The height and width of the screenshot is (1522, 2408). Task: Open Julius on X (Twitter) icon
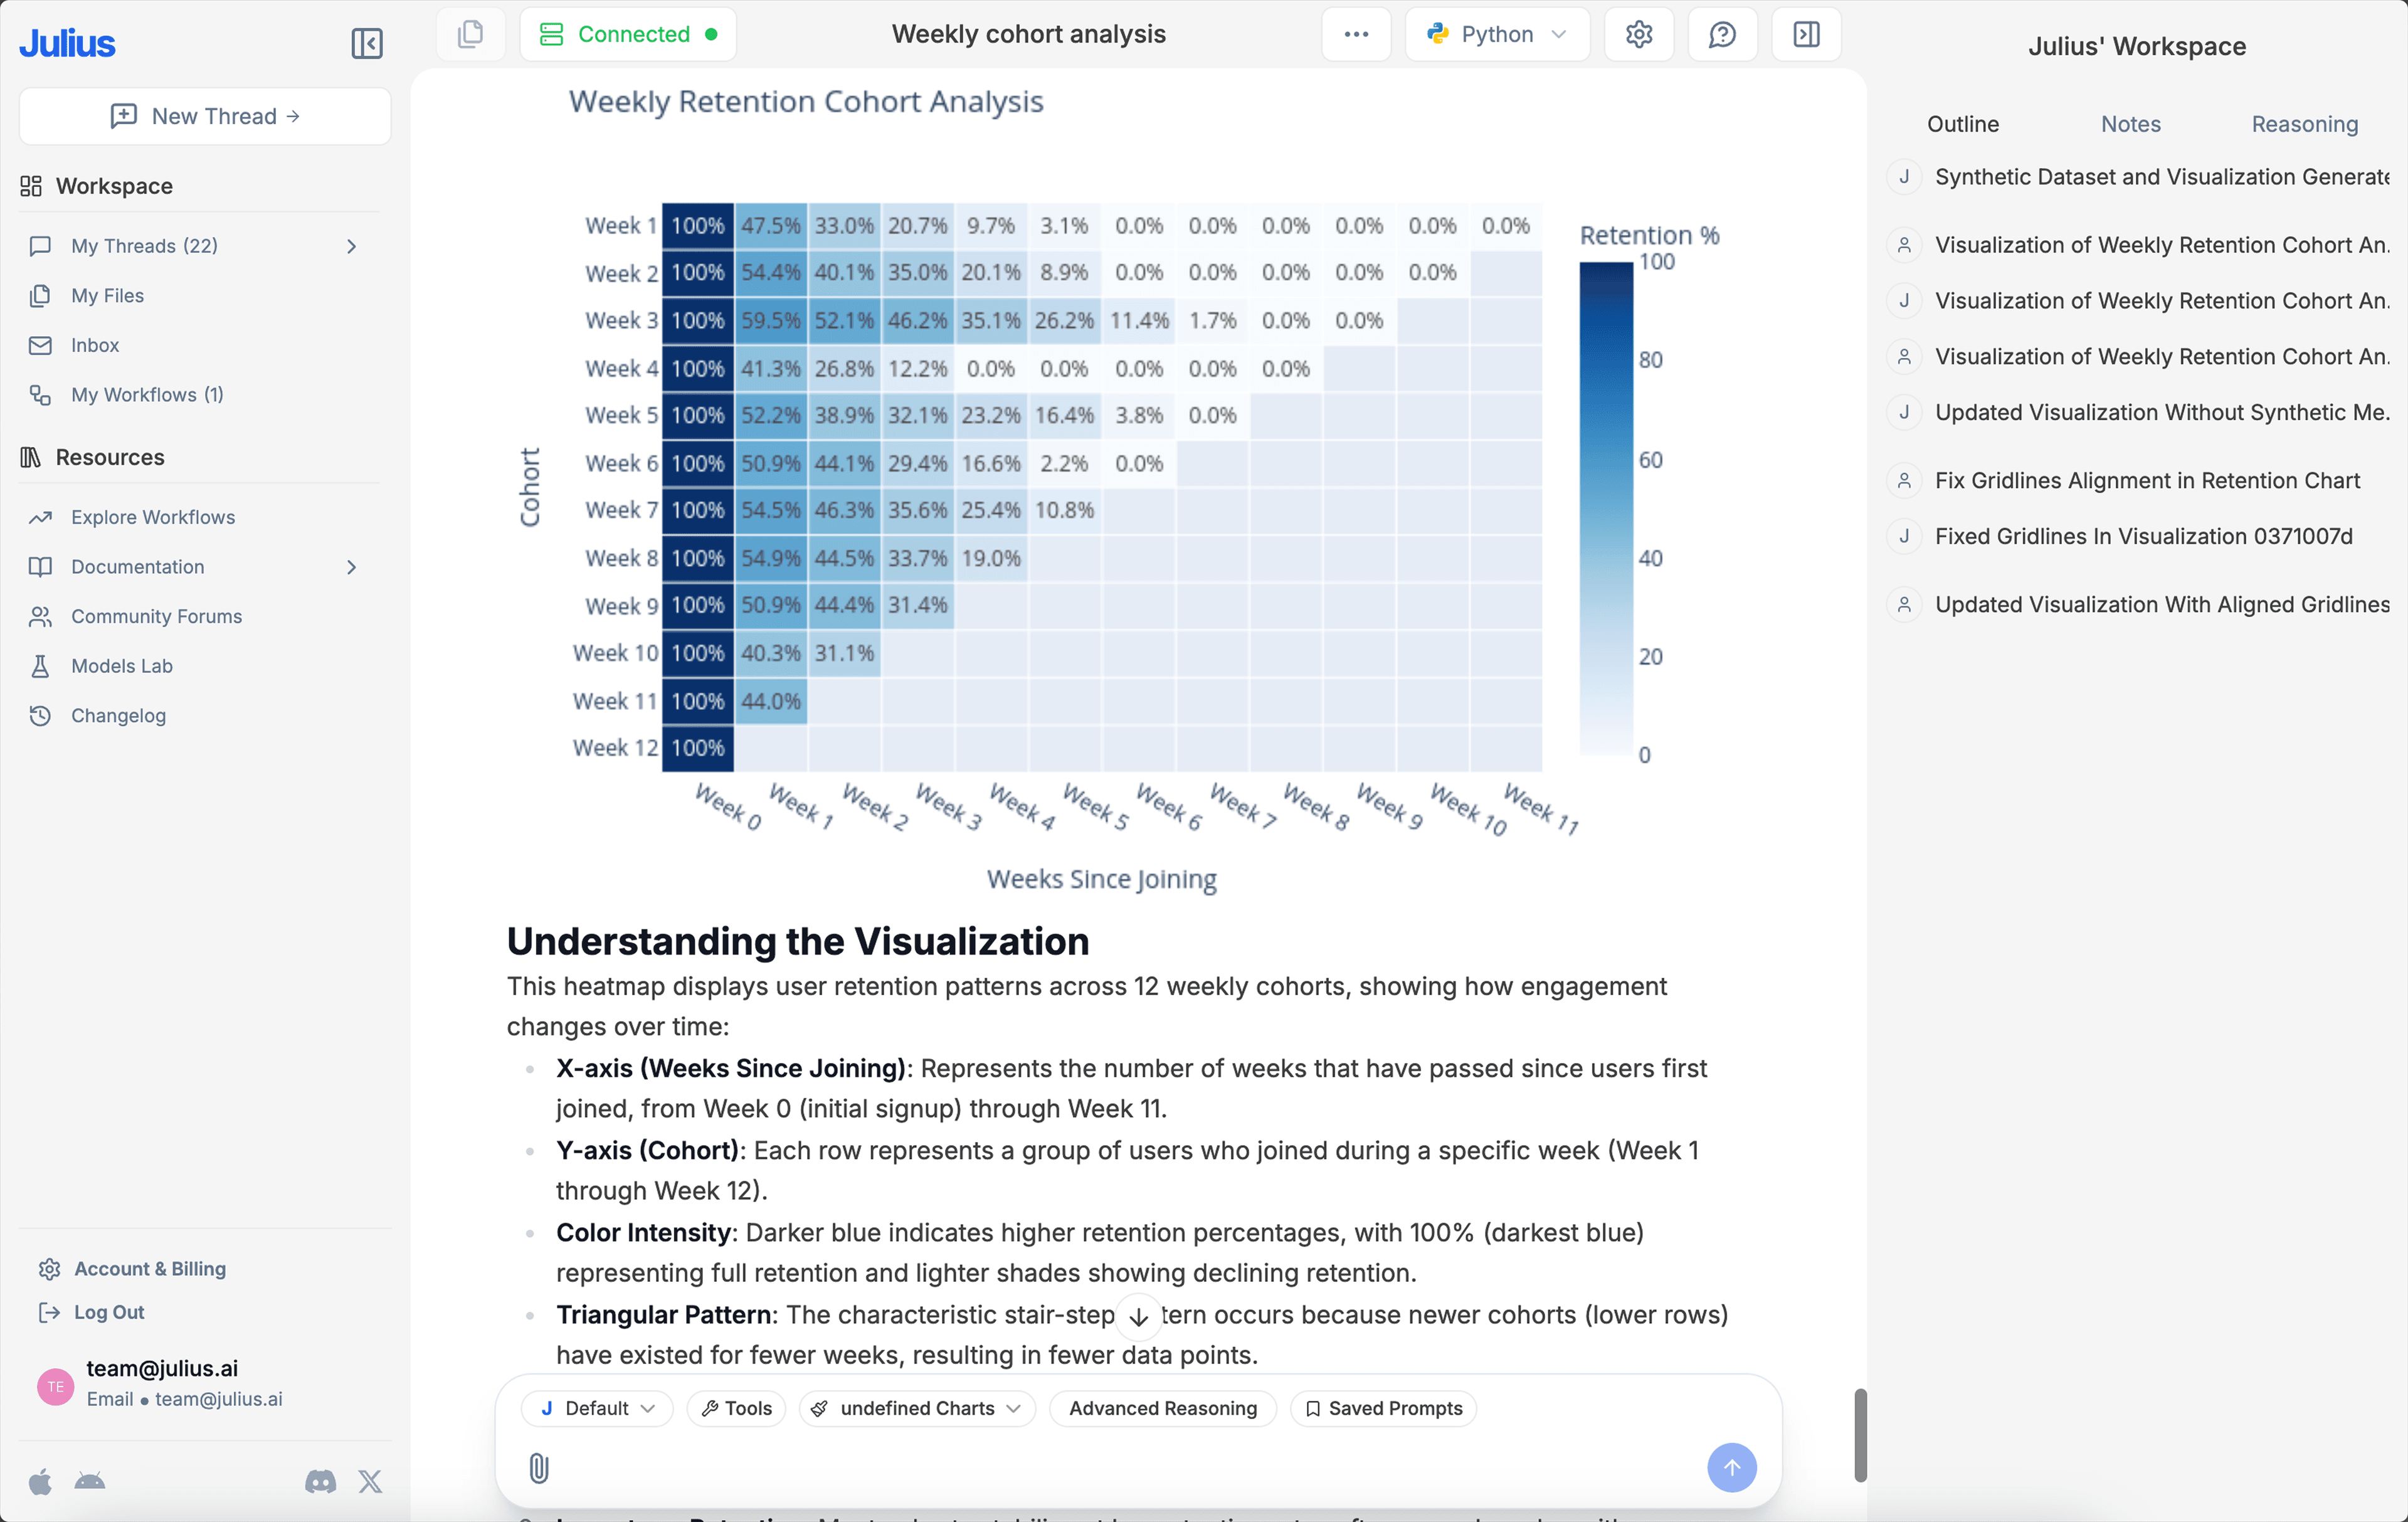coord(370,1481)
